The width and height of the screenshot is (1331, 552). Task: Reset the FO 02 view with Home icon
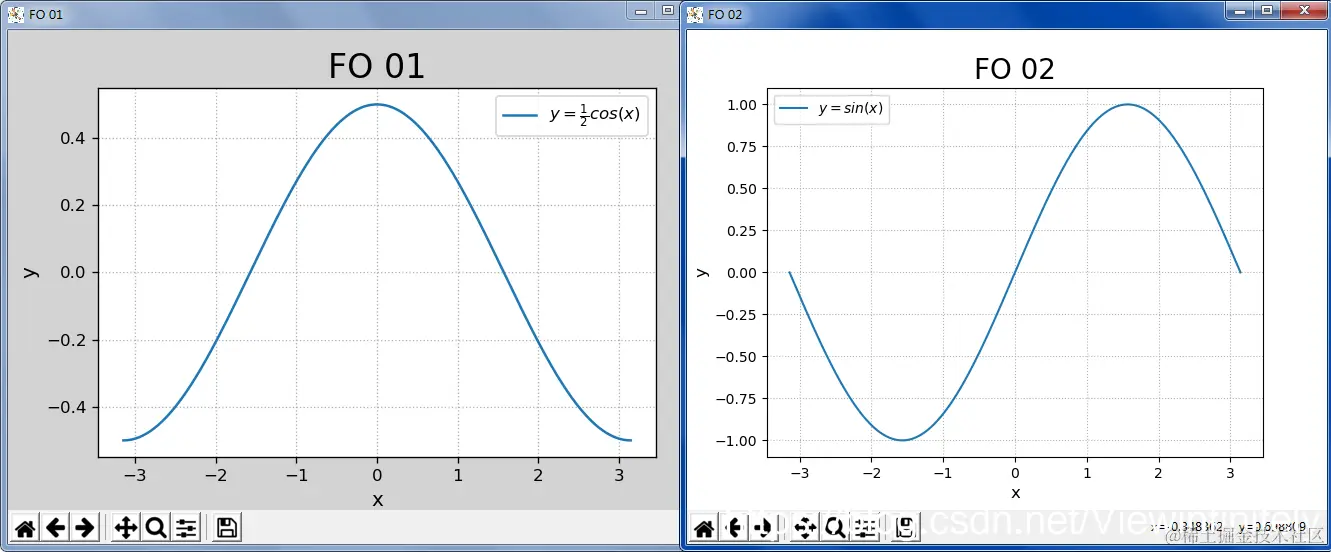point(704,528)
